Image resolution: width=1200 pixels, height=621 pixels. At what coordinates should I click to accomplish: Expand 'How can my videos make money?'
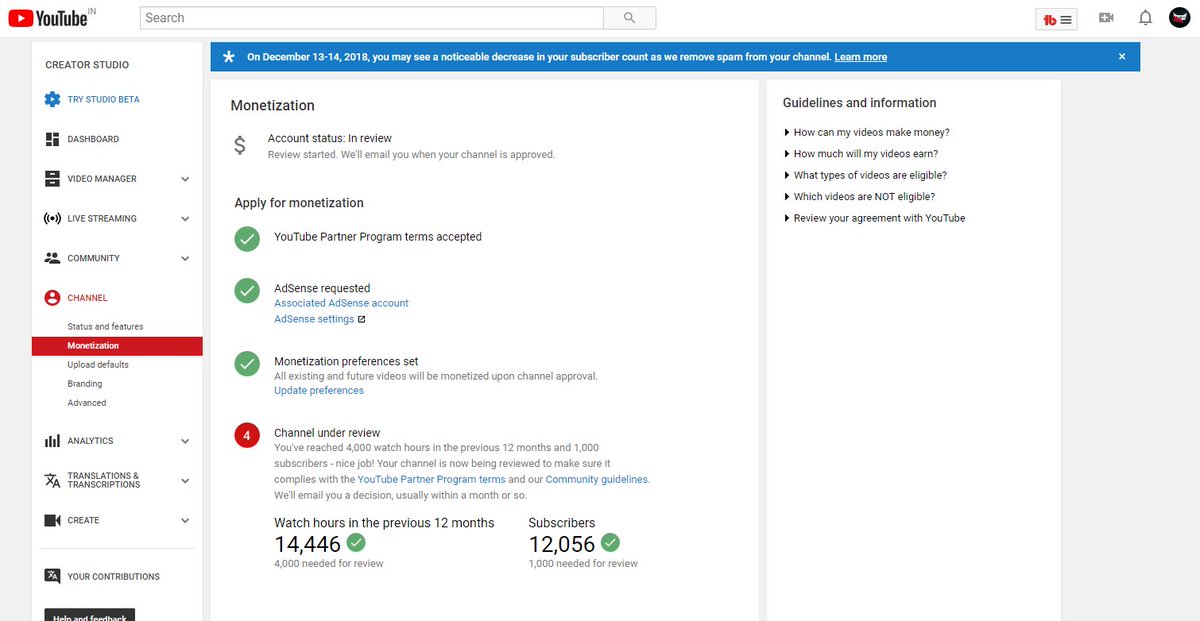click(x=866, y=132)
